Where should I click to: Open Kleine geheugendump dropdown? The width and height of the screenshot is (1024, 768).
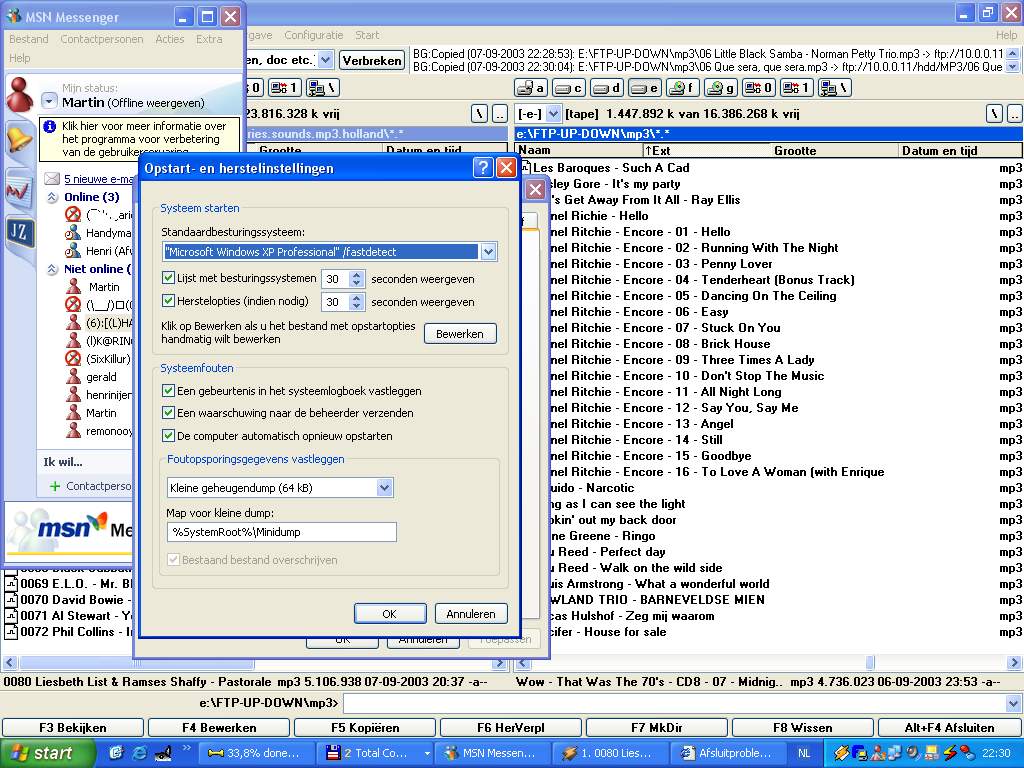pos(385,487)
